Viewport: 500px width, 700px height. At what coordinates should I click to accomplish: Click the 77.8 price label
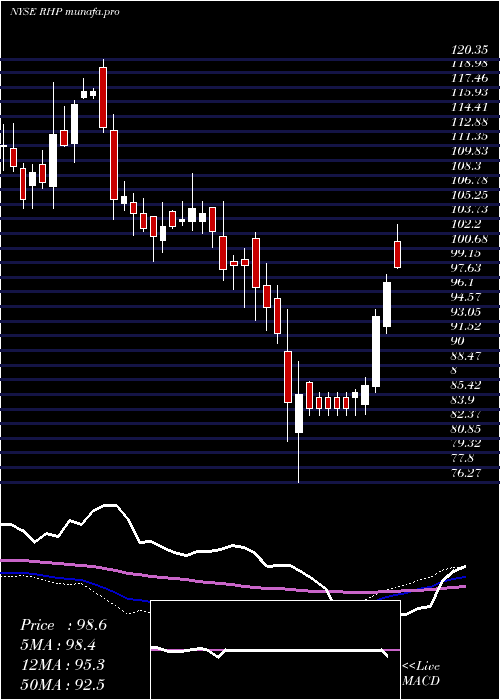[463, 458]
